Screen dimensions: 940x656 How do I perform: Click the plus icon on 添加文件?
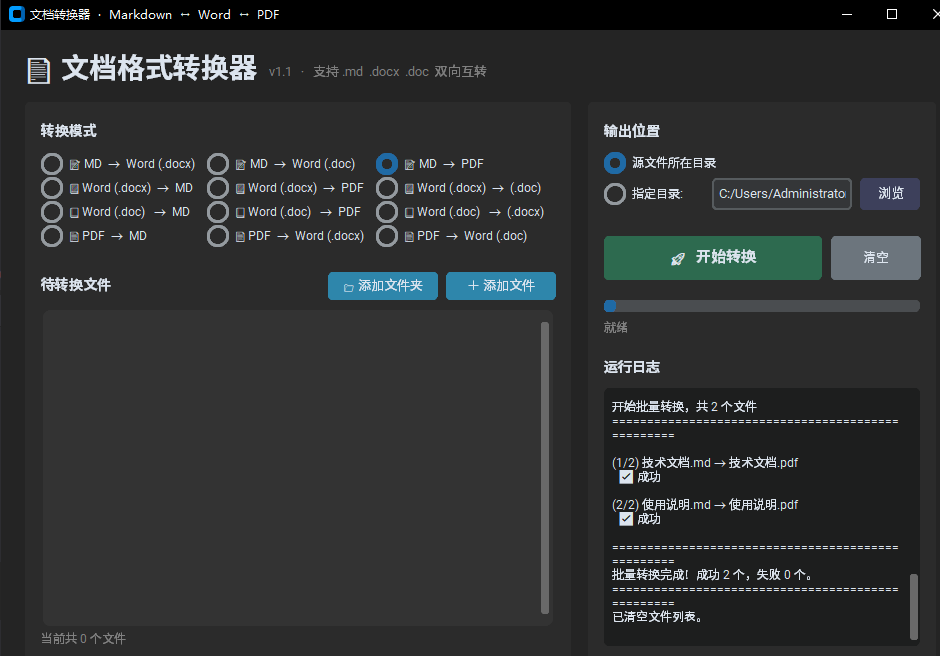tap(473, 285)
